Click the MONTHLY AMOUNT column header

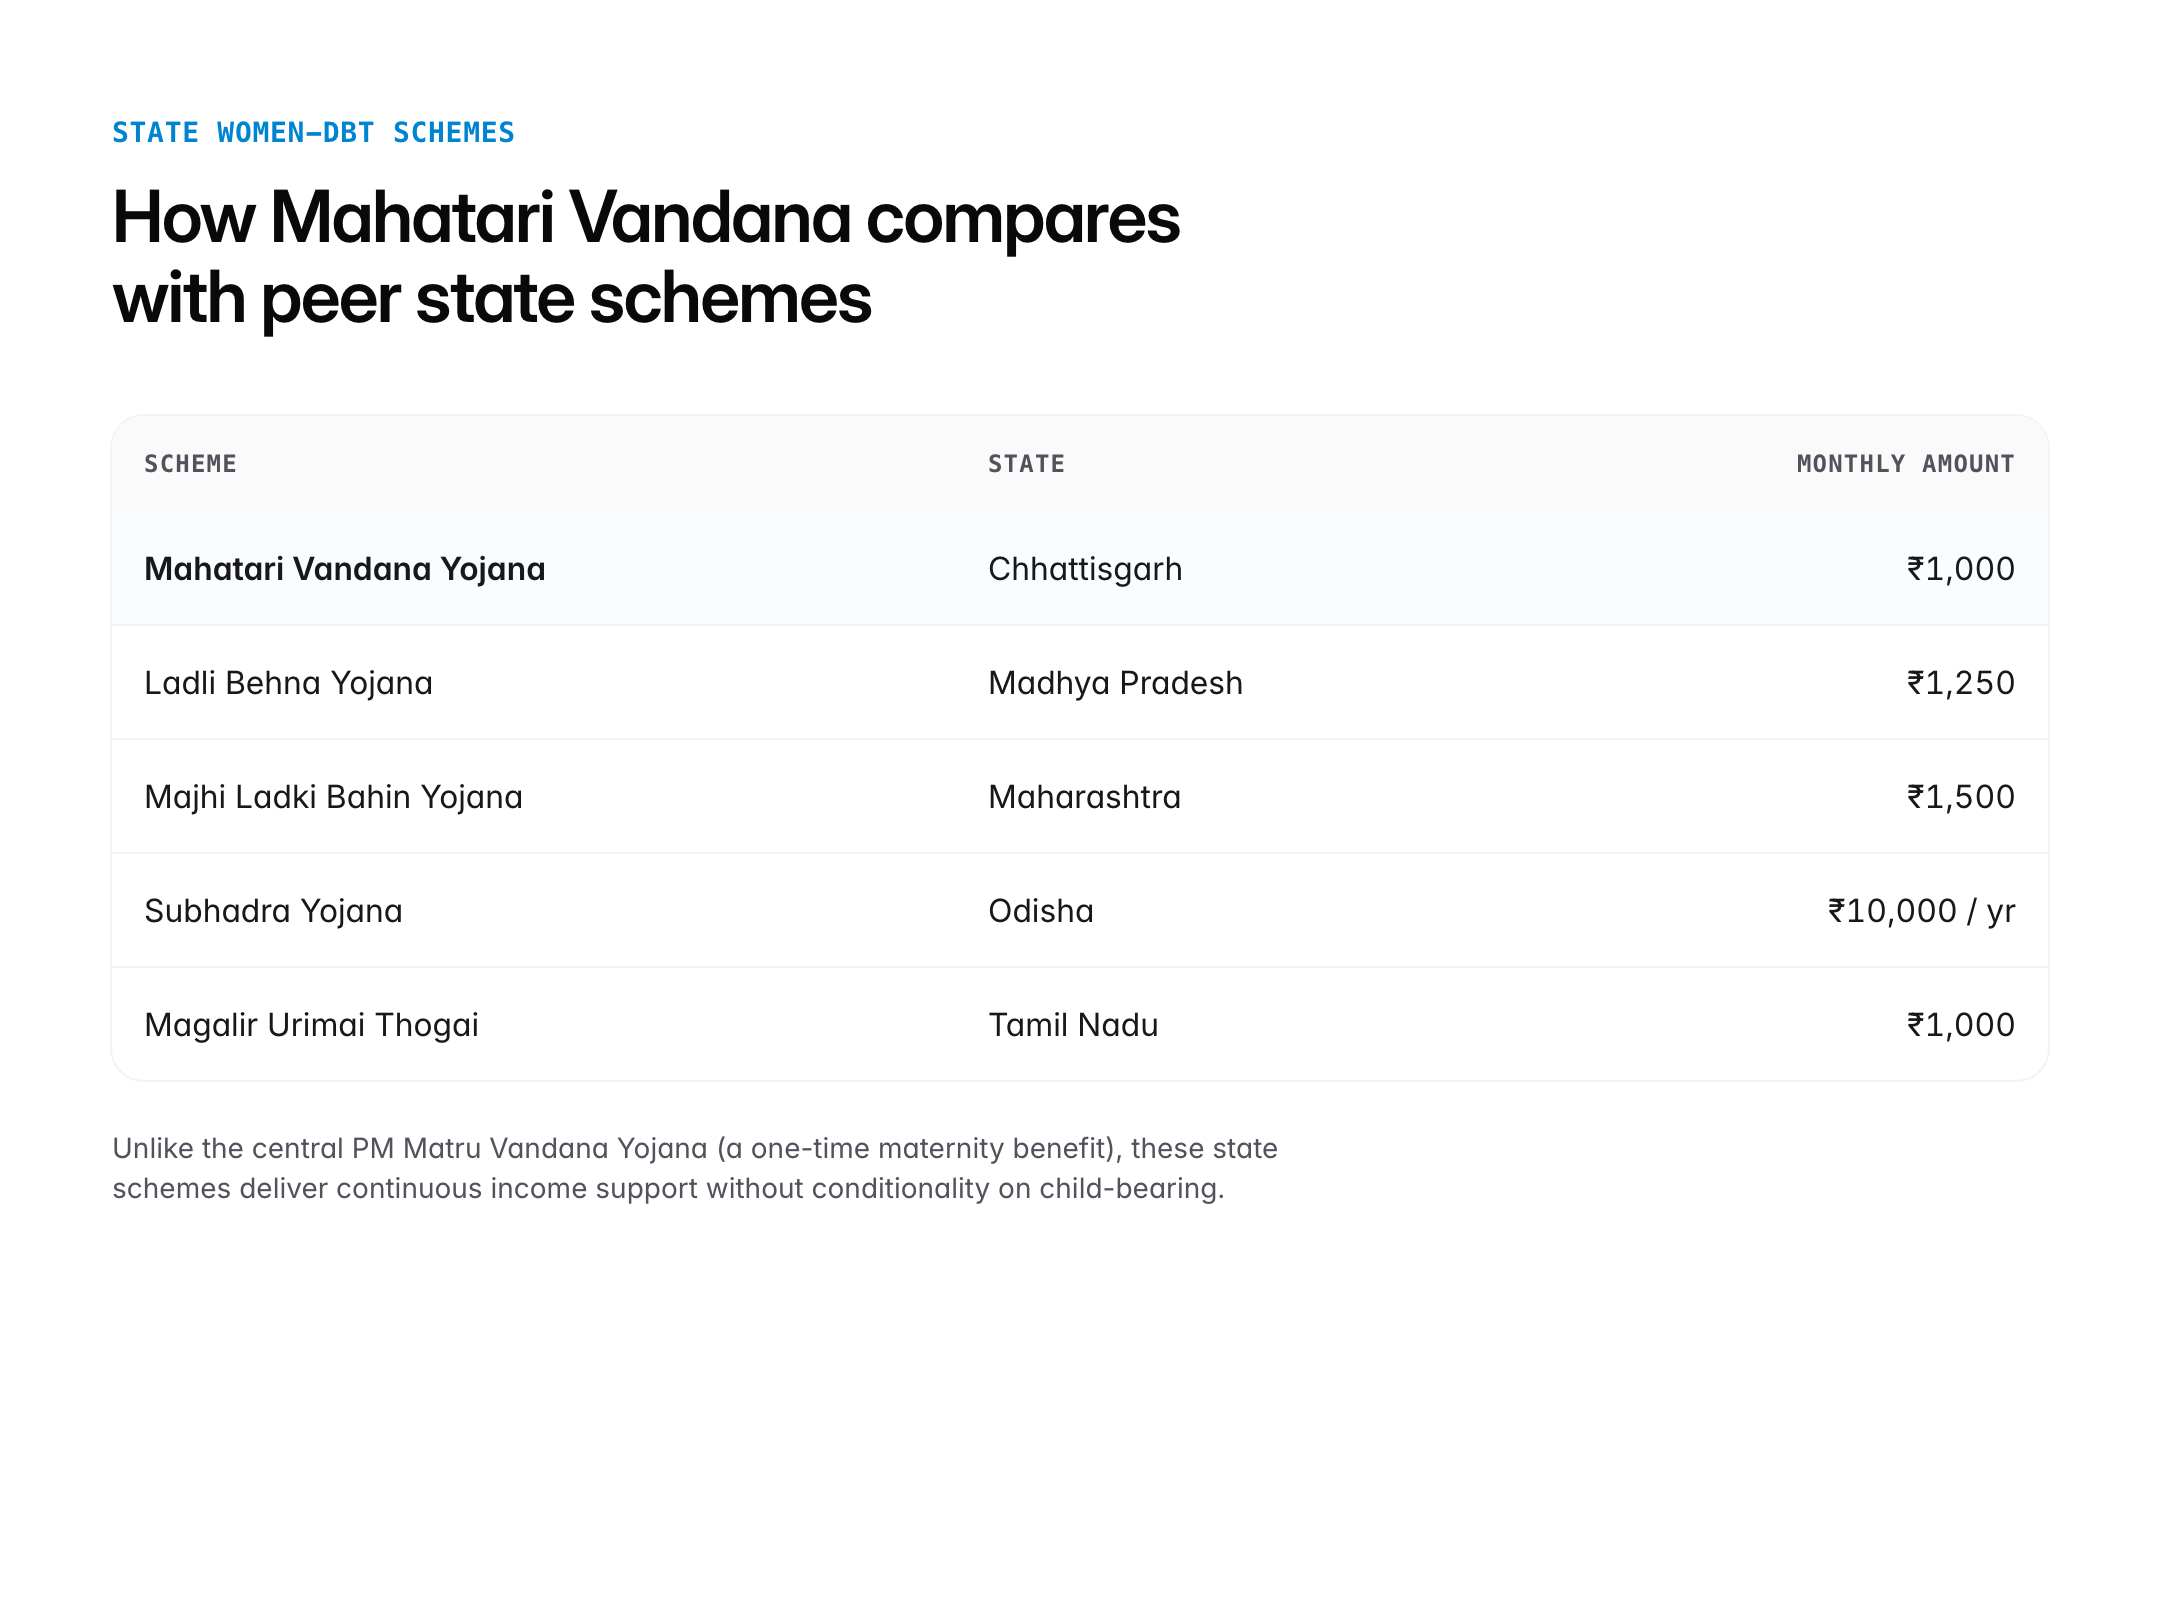1905,464
